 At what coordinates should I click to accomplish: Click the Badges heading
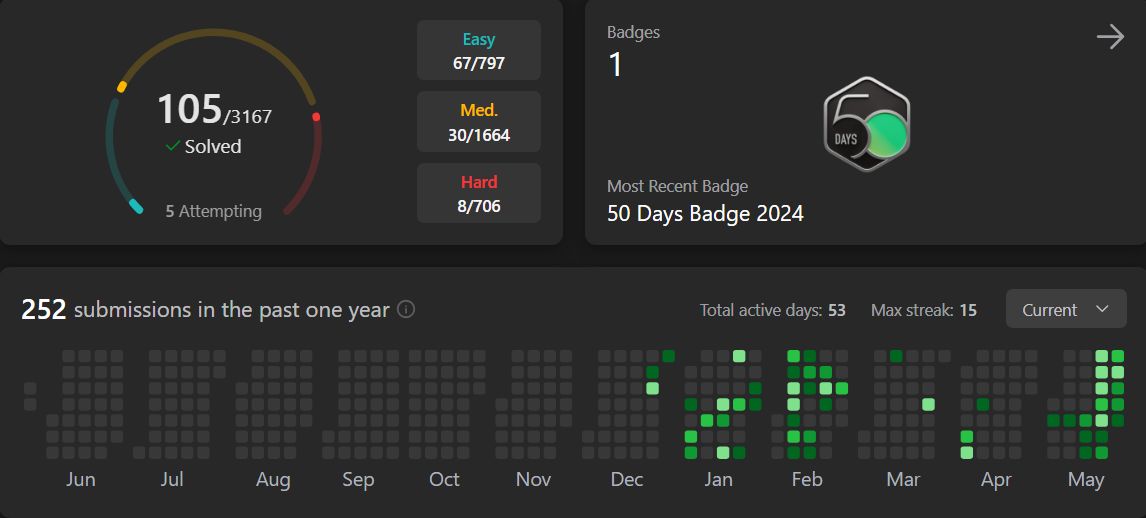click(634, 32)
